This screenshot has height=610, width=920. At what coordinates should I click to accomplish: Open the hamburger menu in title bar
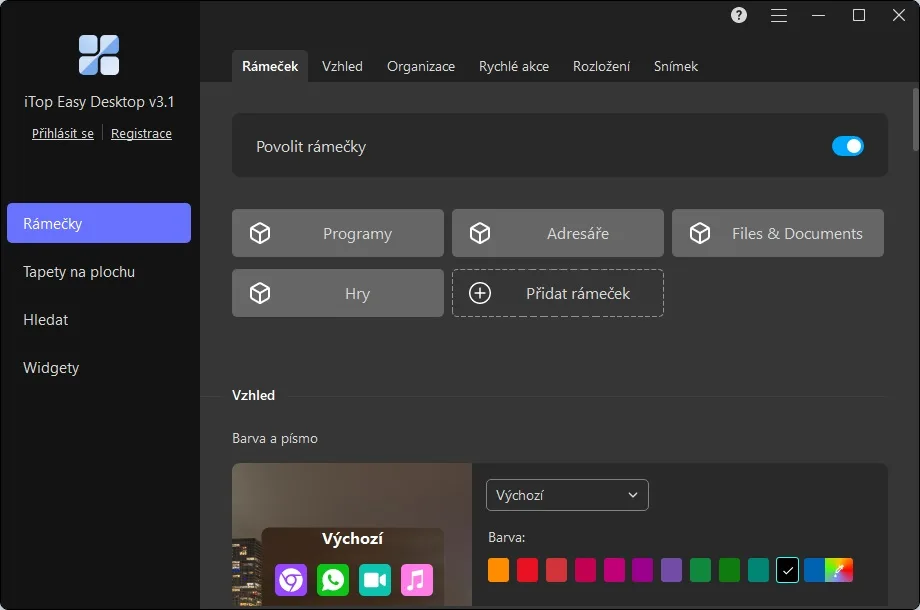(x=779, y=15)
